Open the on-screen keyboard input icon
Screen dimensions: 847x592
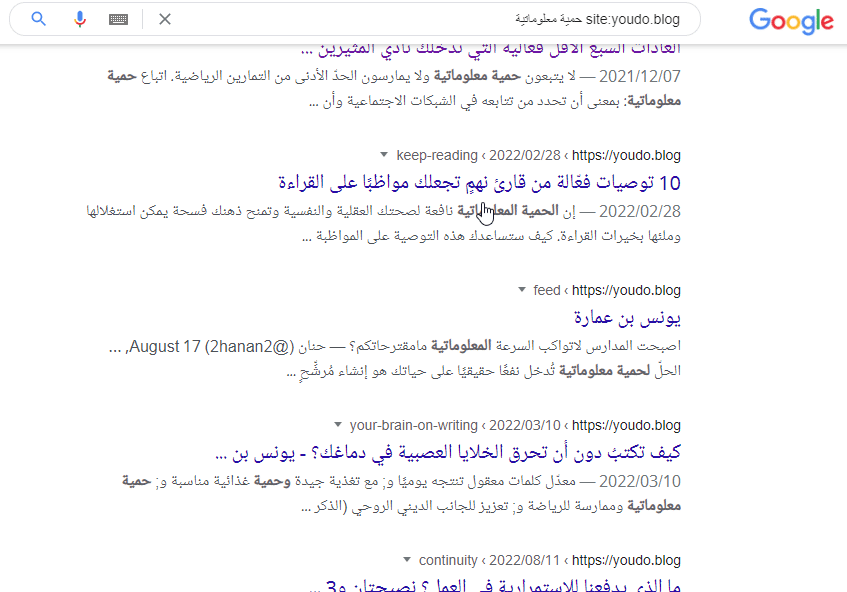click(x=118, y=18)
